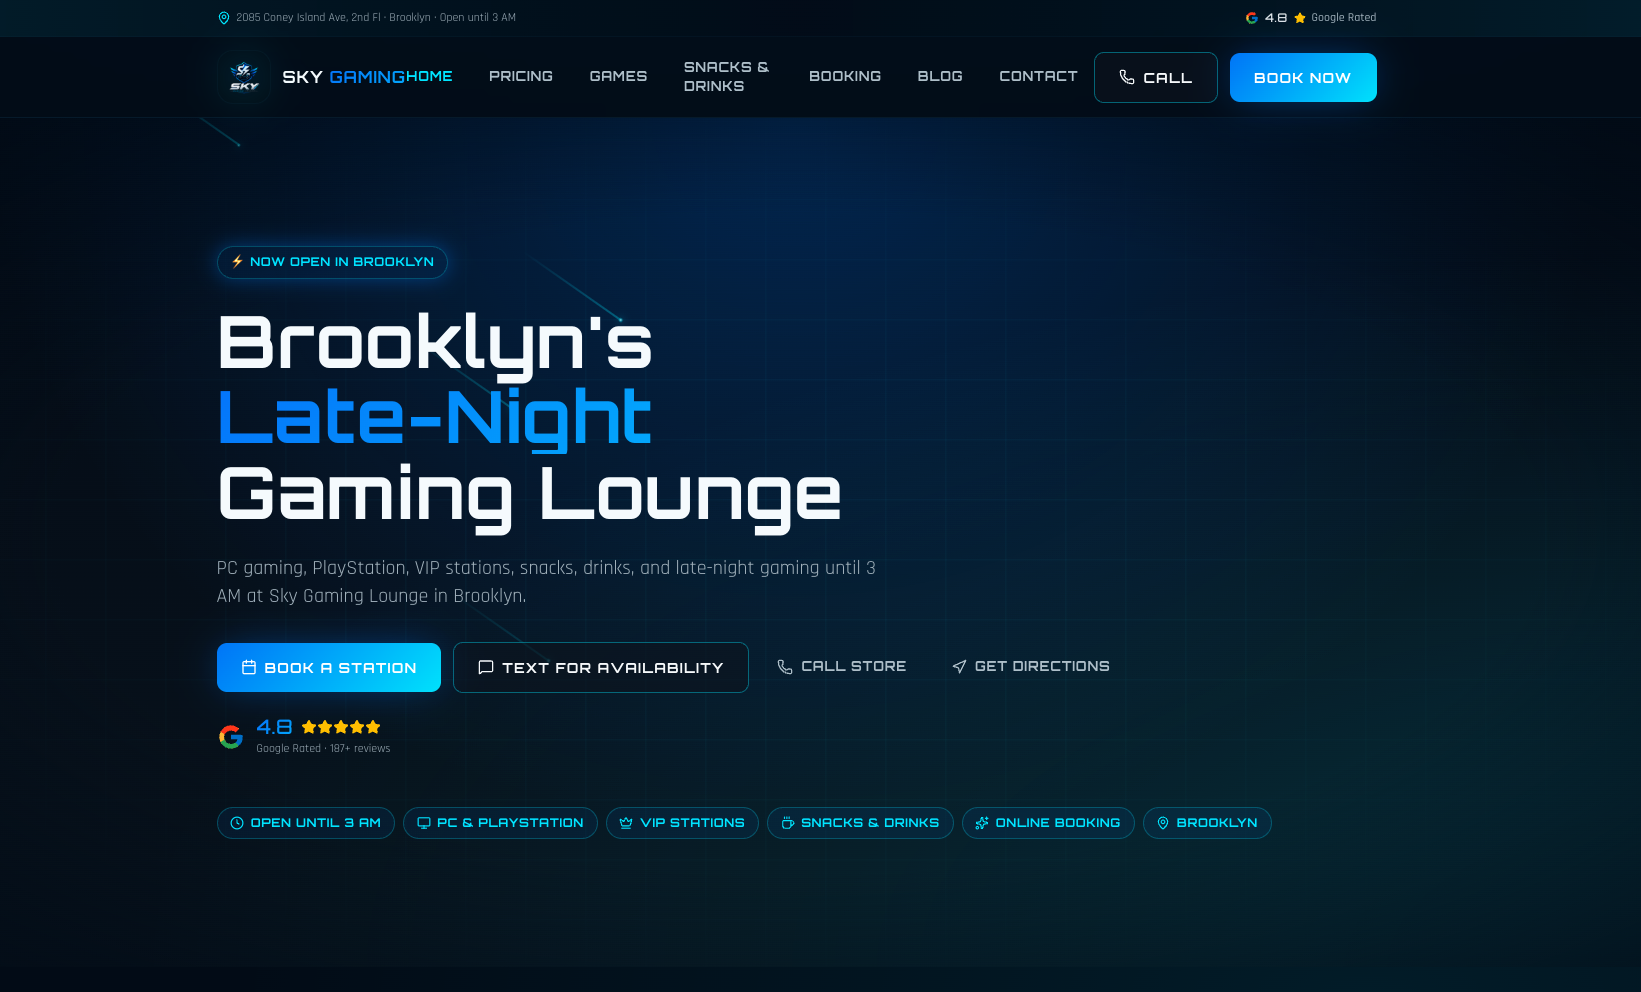
Task: Click the chat bubble icon in Text for Availability
Action: [x=486, y=667]
